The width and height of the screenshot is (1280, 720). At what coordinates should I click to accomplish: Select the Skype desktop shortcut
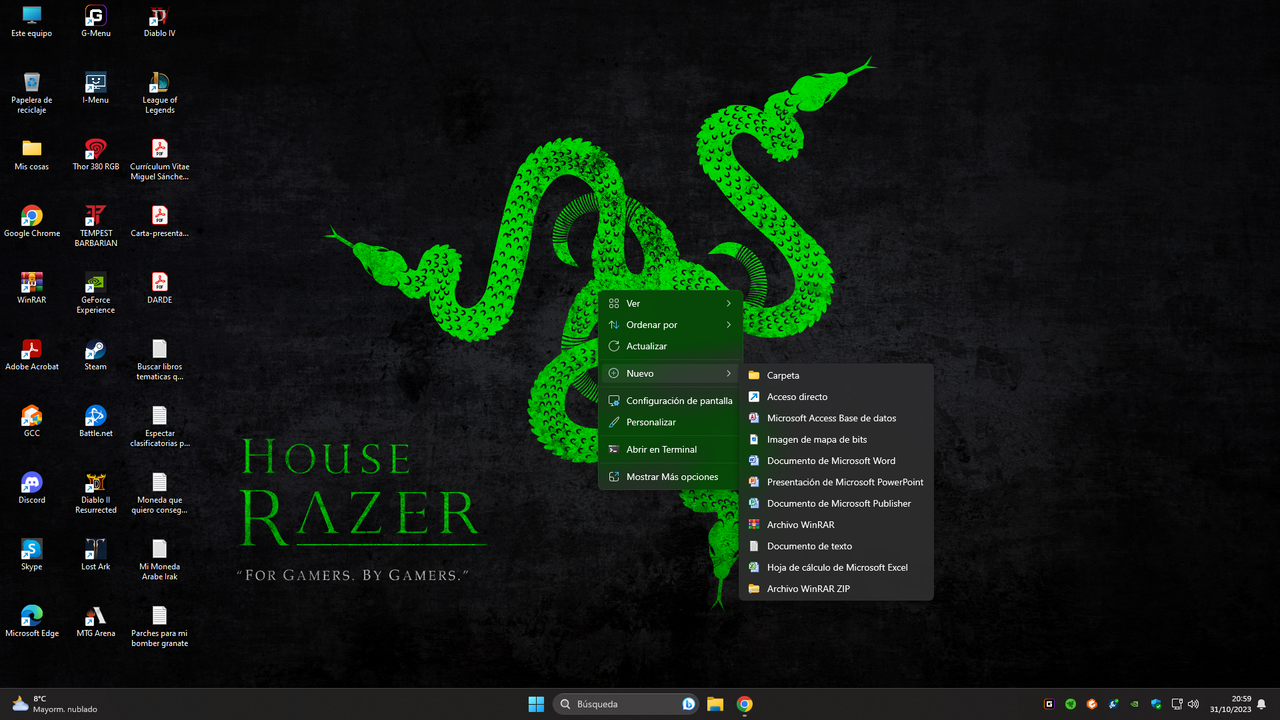(x=32, y=555)
